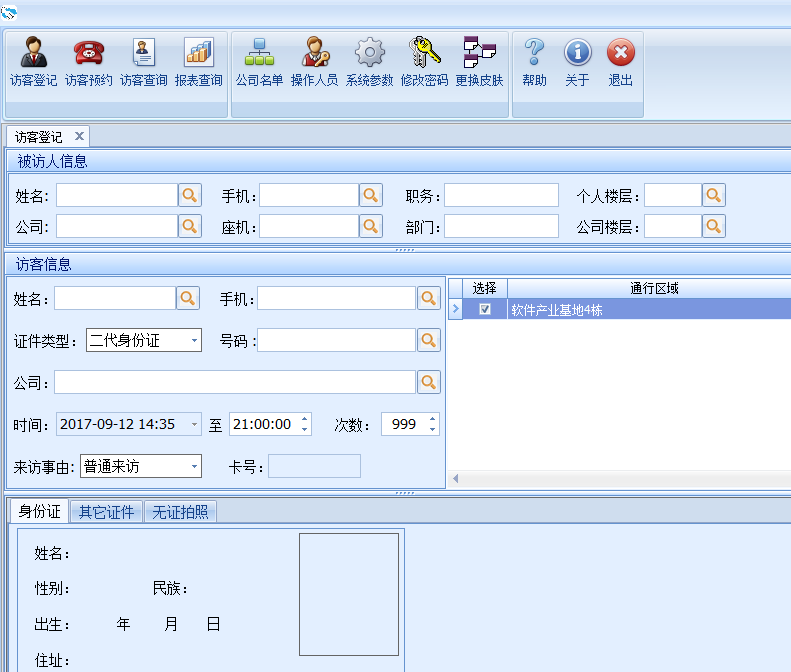Toggle checkbox for 软件产业基地4栋 area
Viewport: 791px width, 672px height.
[485, 309]
